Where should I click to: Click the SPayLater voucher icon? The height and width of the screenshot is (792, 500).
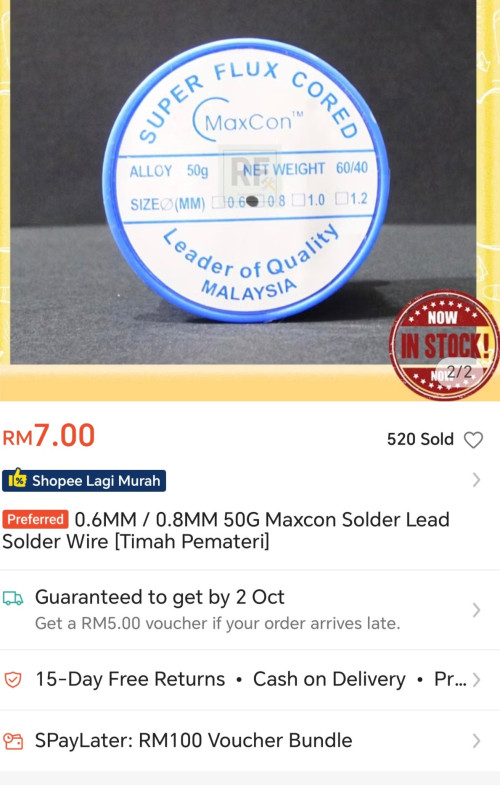13,741
